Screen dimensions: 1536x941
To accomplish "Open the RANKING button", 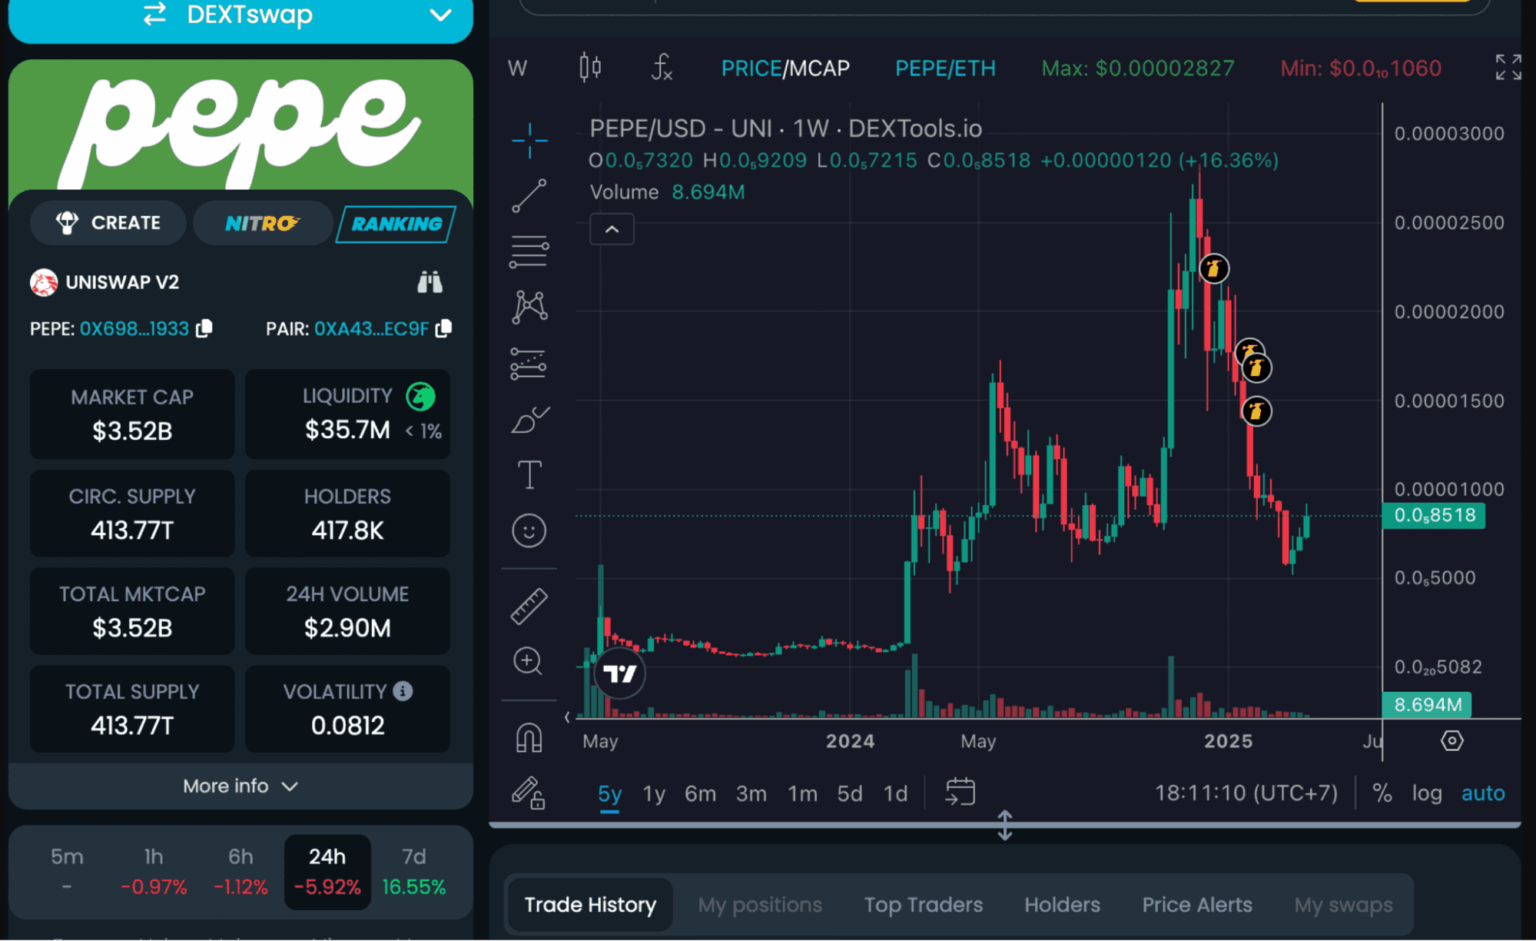I will [396, 224].
